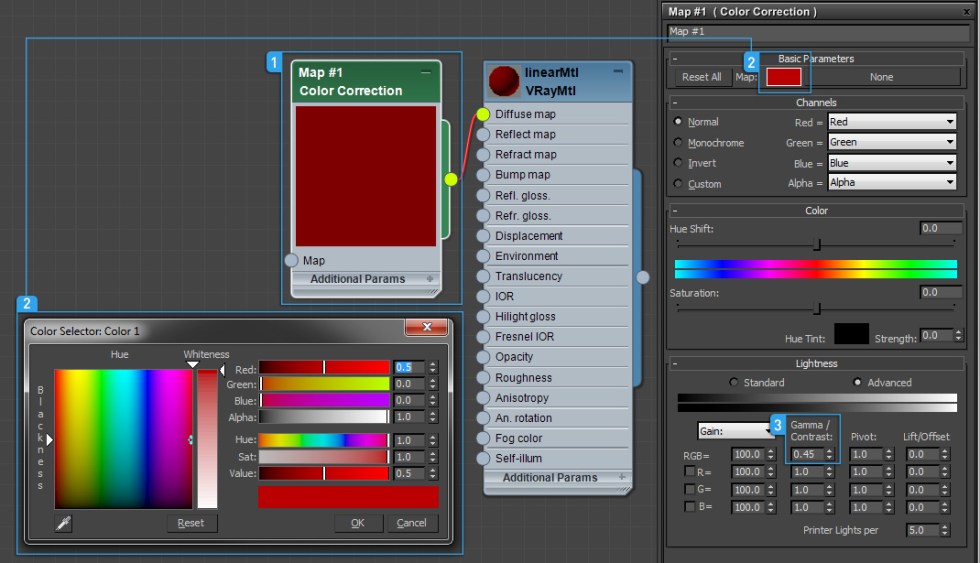Click the Translucency input socket
Screen dimensions: 980x563
(x=483, y=276)
